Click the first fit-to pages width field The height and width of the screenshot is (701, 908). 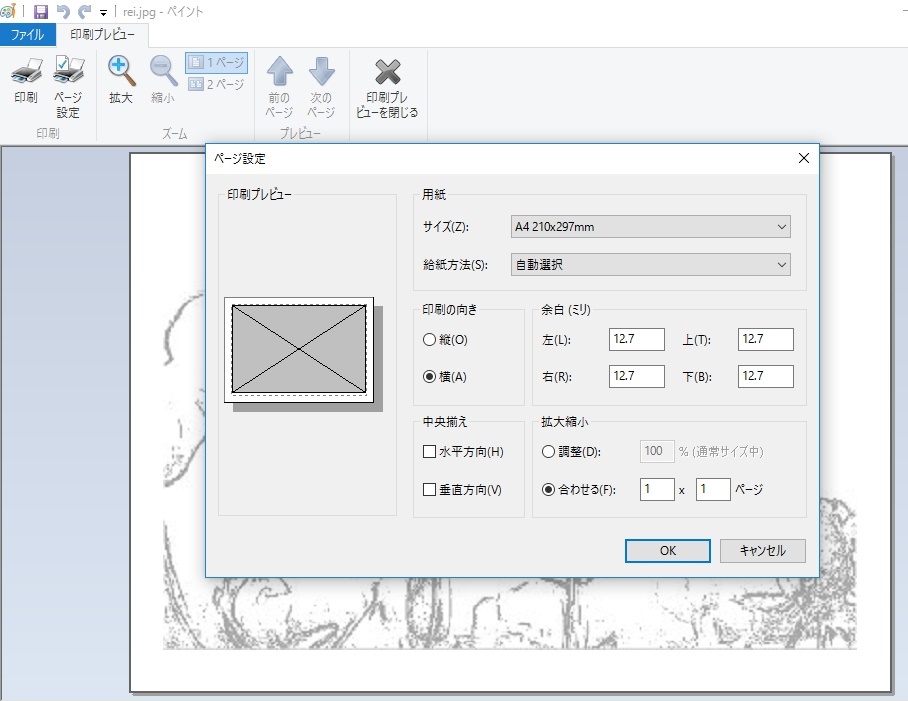(657, 490)
